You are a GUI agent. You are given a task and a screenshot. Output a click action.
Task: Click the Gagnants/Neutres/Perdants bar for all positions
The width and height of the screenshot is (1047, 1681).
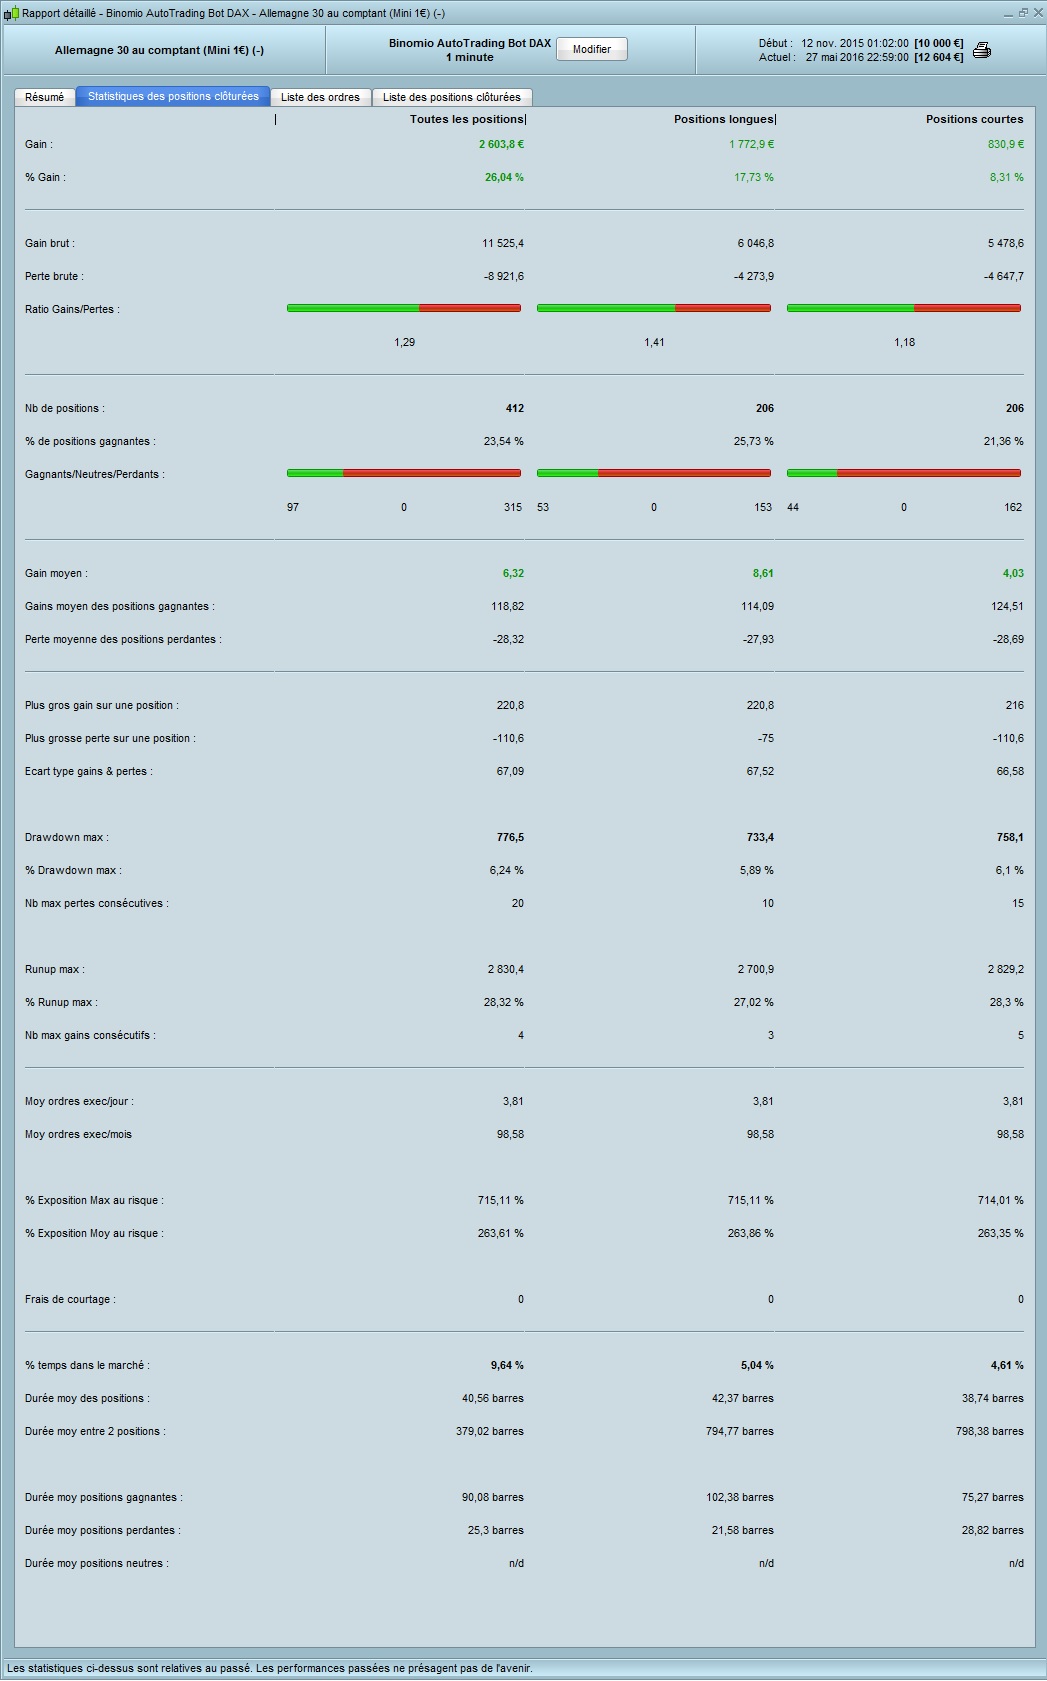[404, 473]
